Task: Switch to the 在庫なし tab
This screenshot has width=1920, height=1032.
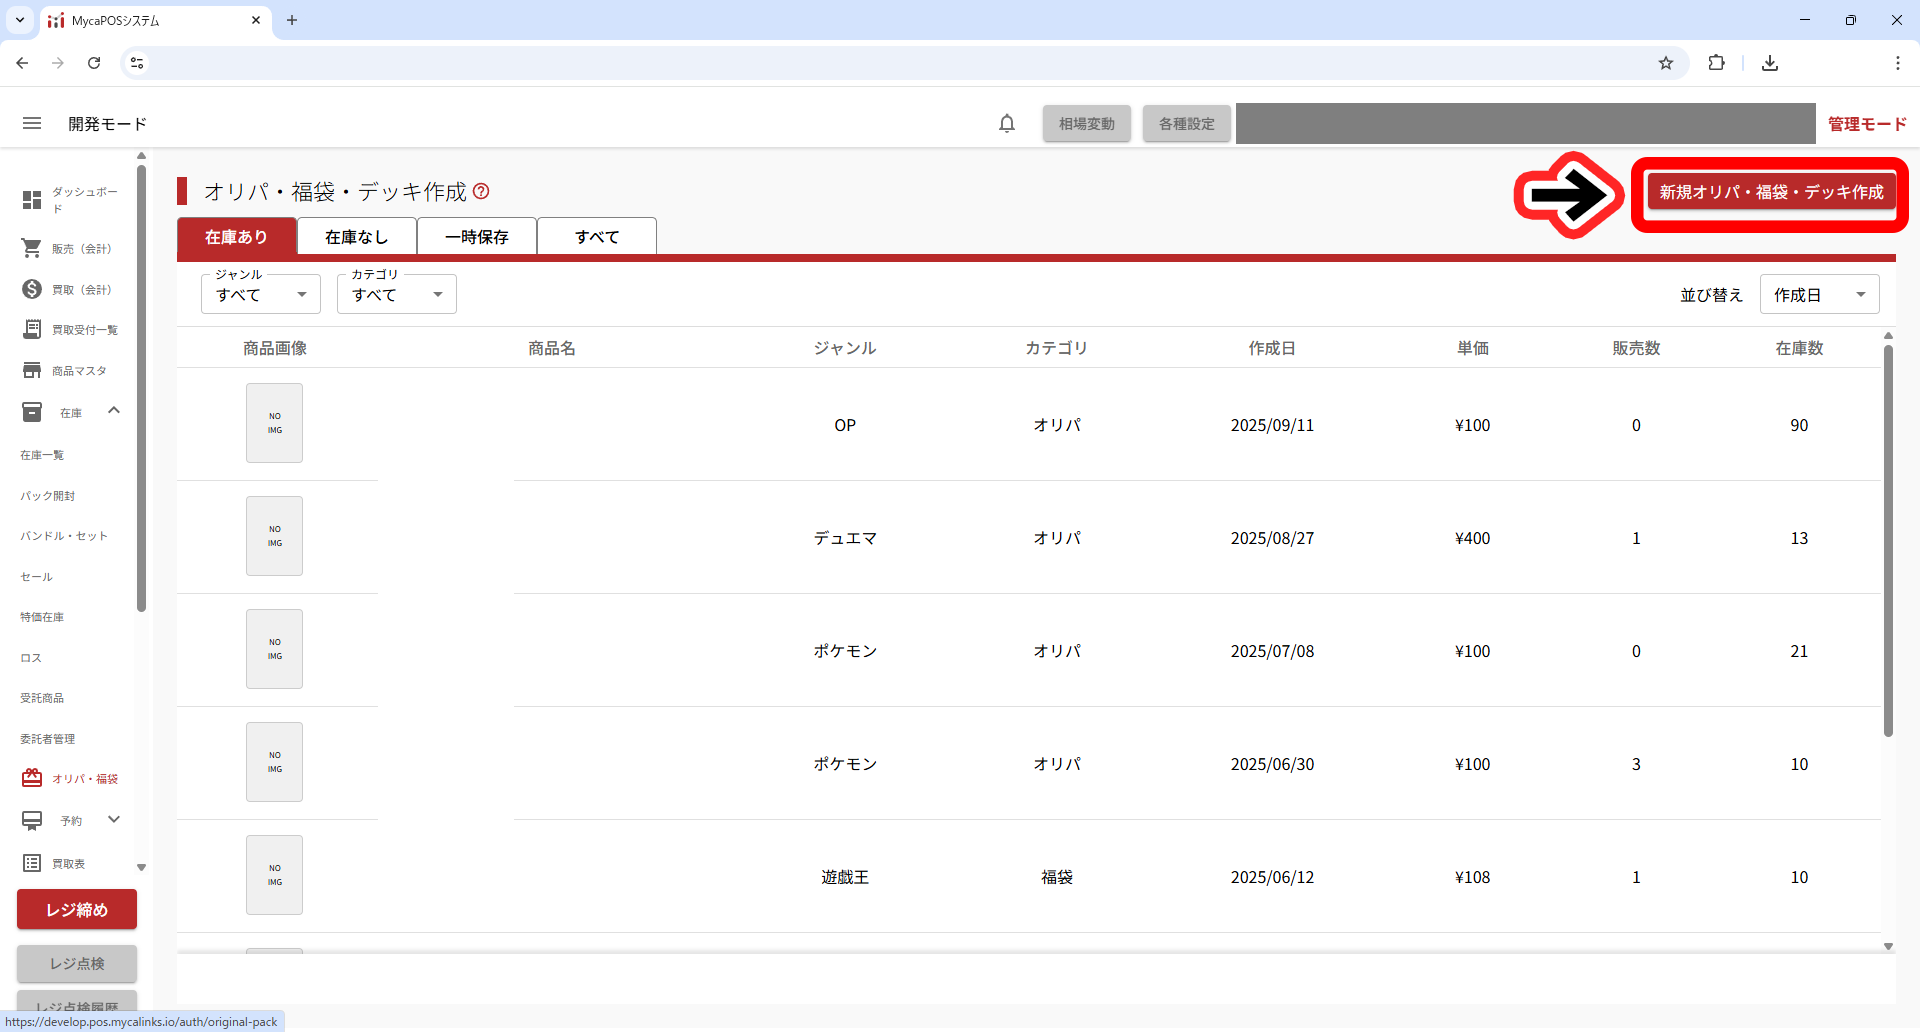Action: 357,237
